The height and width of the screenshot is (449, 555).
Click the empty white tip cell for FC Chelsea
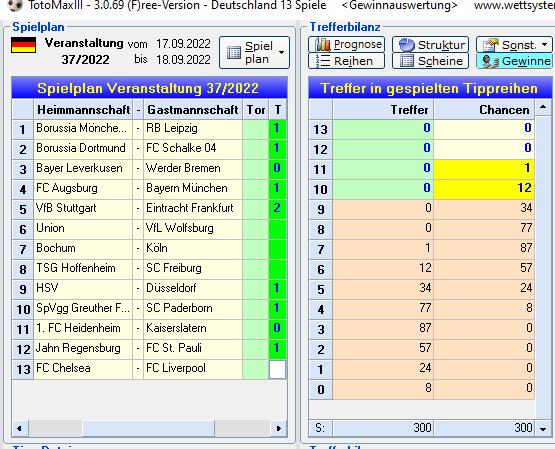coord(277,369)
